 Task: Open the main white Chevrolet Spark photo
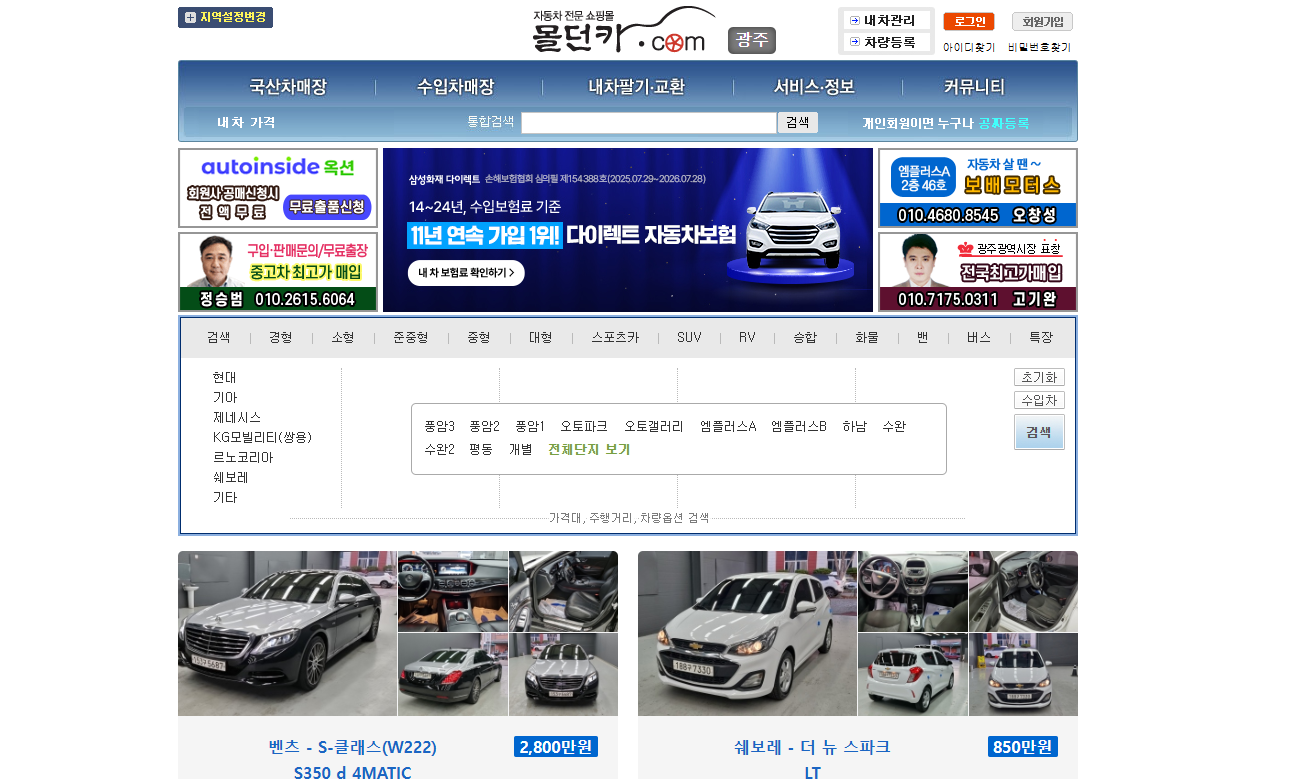coord(747,633)
